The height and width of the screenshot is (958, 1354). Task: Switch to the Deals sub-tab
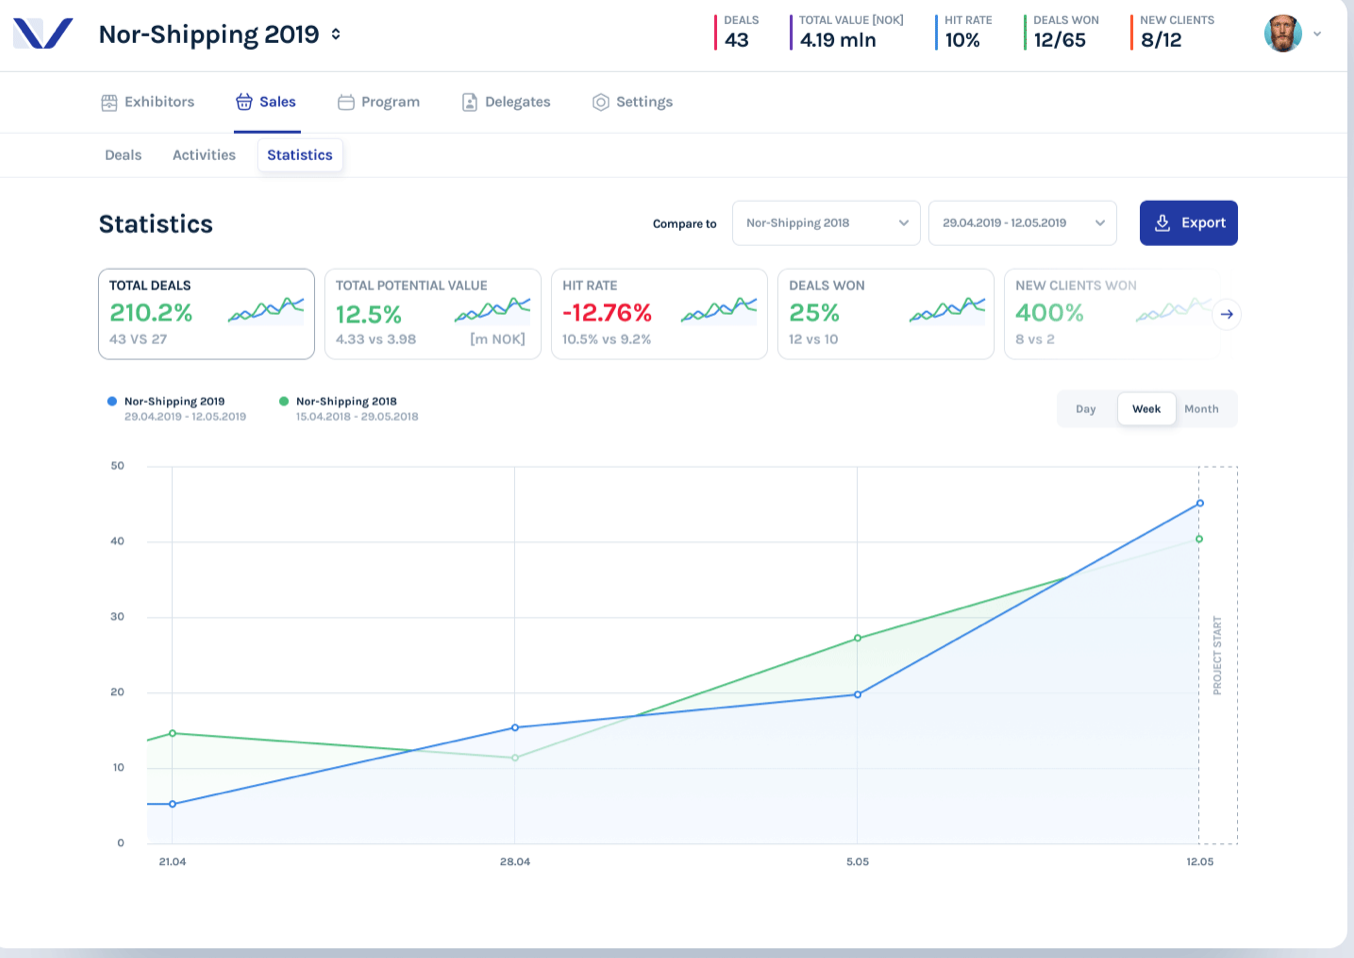(x=123, y=155)
